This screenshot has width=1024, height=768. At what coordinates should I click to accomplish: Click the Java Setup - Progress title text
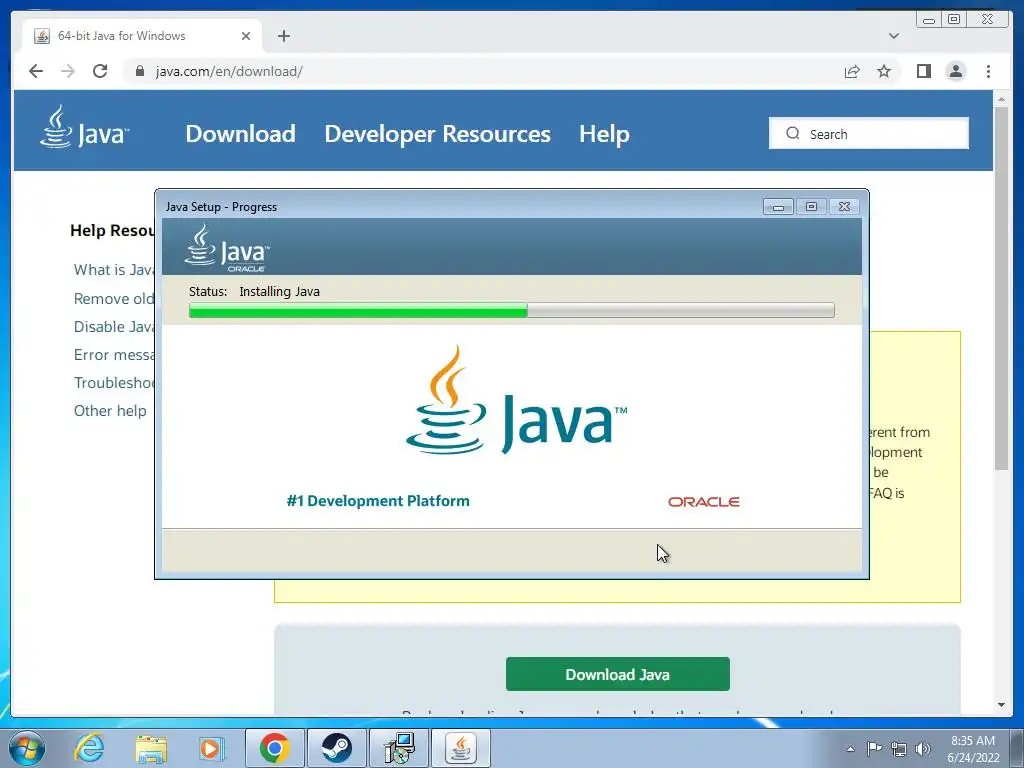tap(221, 206)
